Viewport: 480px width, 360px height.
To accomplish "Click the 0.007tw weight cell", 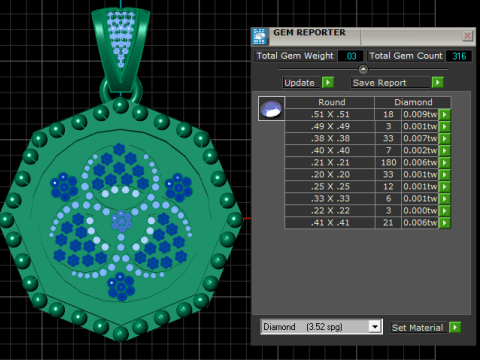I will (420, 138).
